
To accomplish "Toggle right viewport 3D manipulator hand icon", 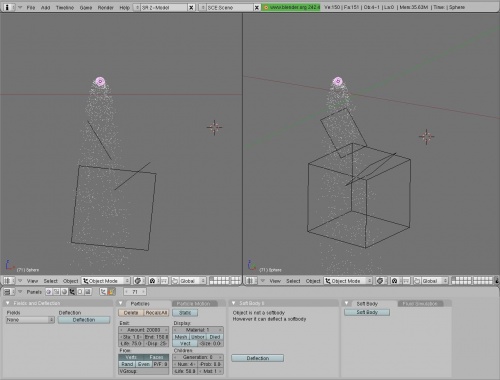I will 417,281.
